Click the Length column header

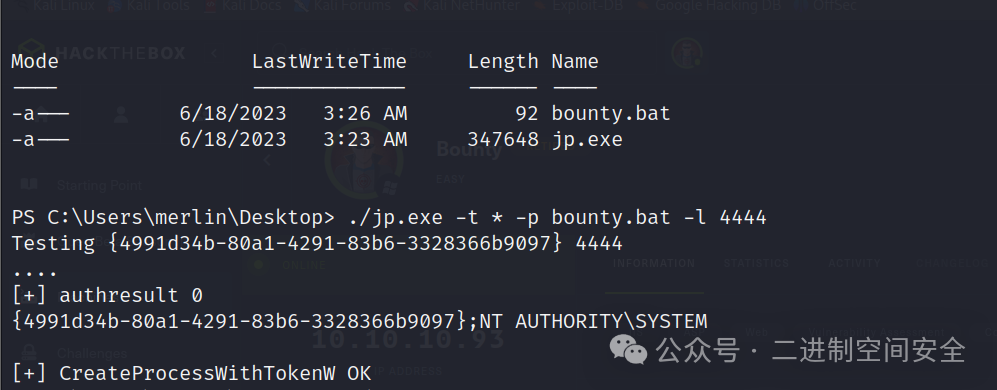[503, 62]
